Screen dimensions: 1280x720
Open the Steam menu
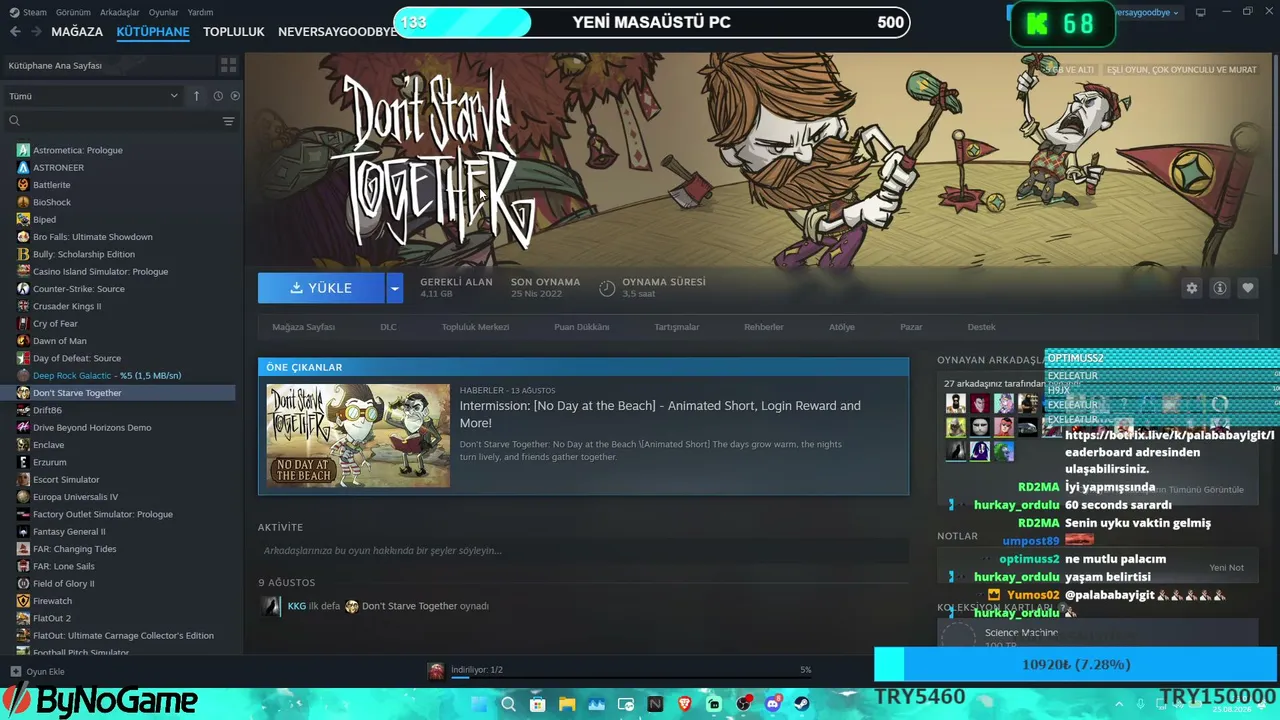click(x=29, y=12)
